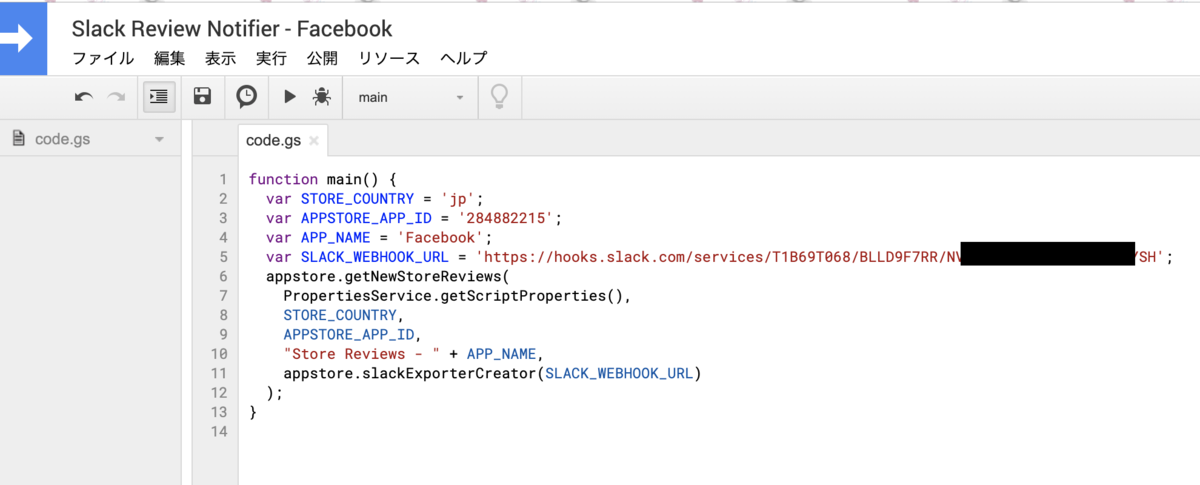Viewport: 1200px width, 485px height.
Task: Save the script with floppy icon
Action: (202, 97)
